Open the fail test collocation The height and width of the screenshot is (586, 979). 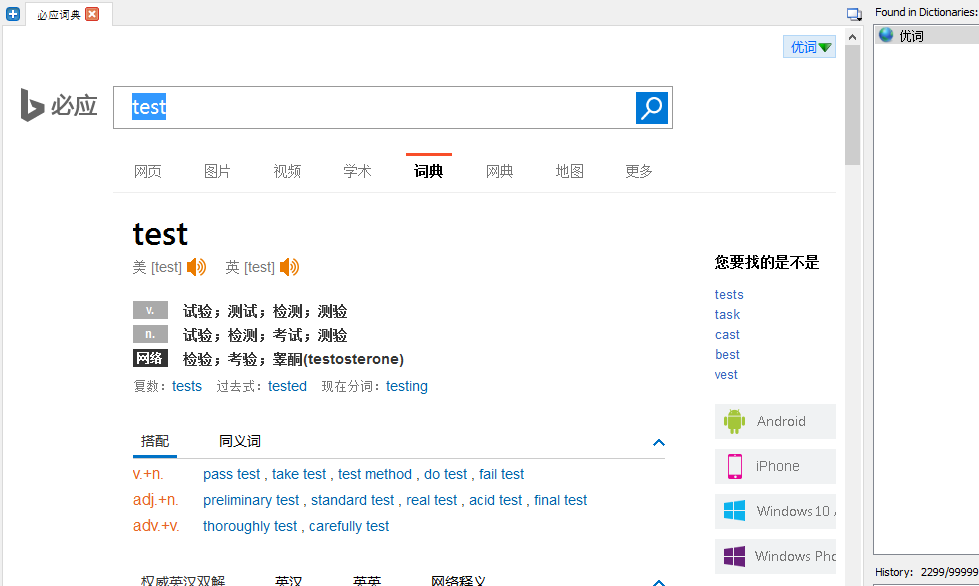501,474
